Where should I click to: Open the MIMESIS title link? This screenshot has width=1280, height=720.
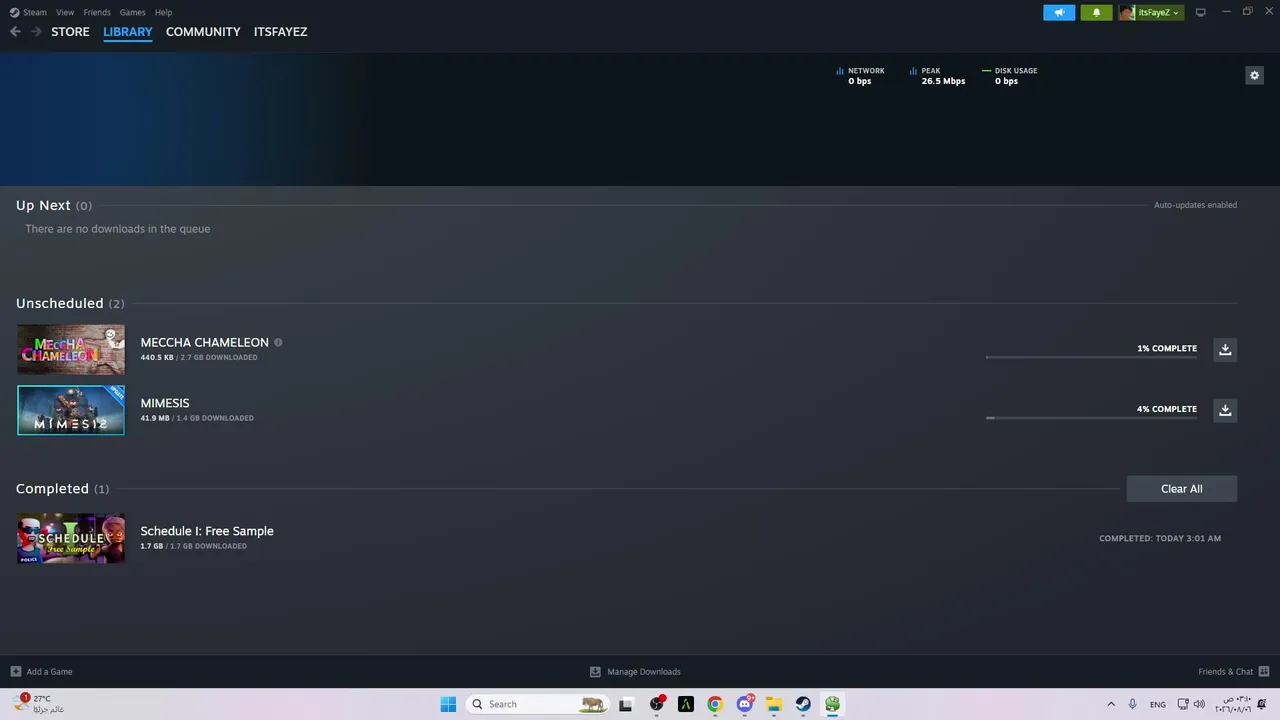tap(165, 403)
